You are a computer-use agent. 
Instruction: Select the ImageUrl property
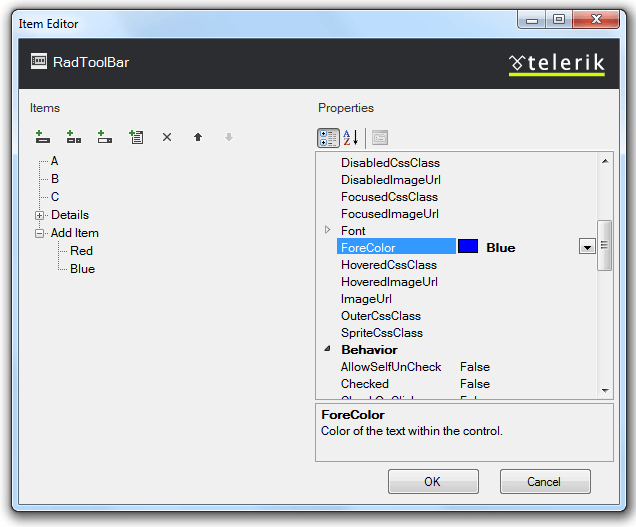(366, 299)
